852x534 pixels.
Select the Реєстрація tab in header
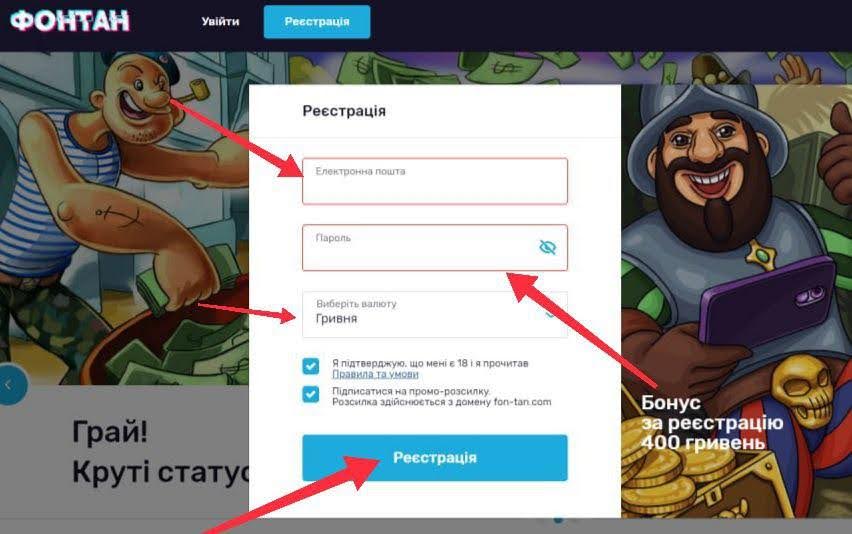(317, 22)
